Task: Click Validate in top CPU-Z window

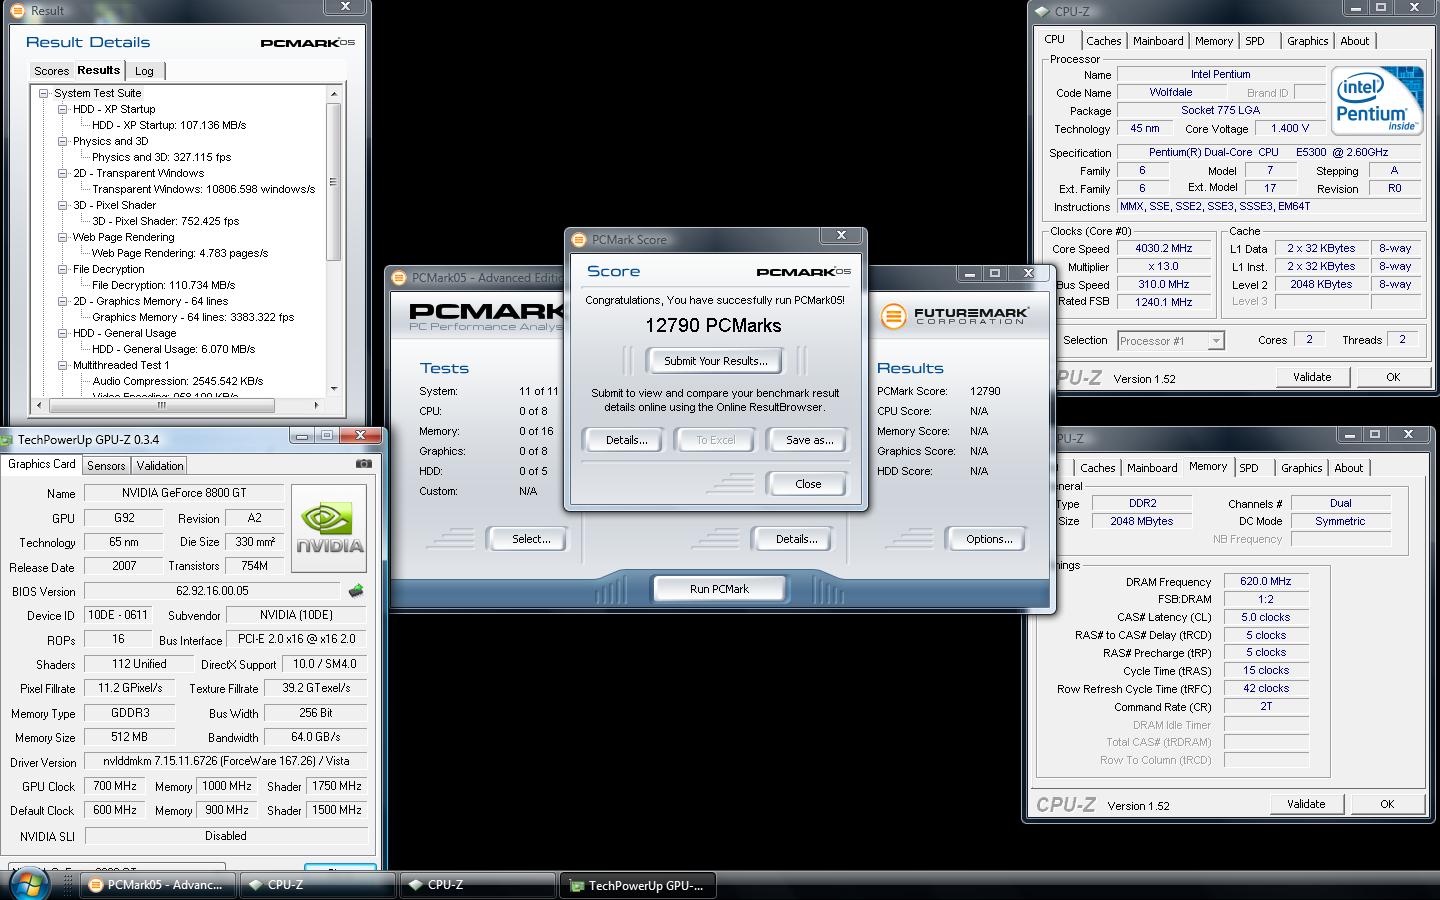Action: pos(1311,377)
